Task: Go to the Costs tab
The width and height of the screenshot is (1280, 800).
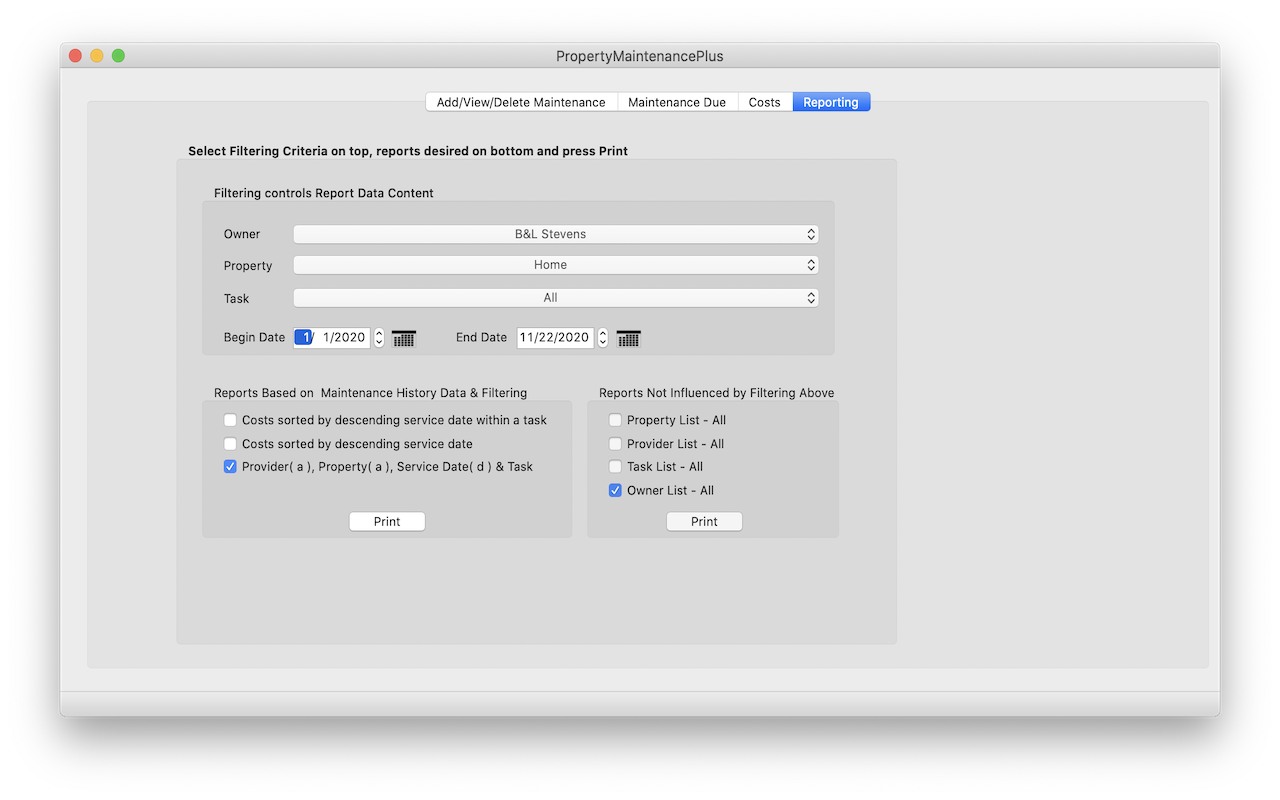Action: click(764, 102)
